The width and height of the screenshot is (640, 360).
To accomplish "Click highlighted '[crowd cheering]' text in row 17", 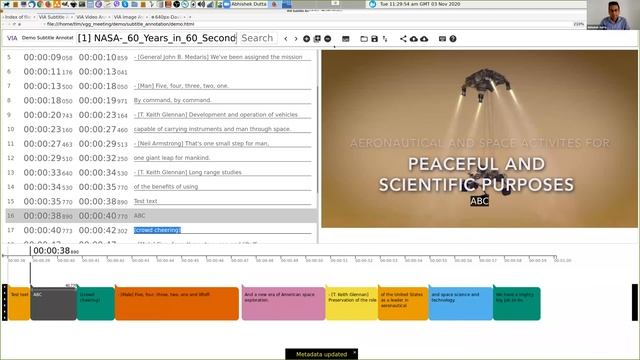I will click(157, 230).
